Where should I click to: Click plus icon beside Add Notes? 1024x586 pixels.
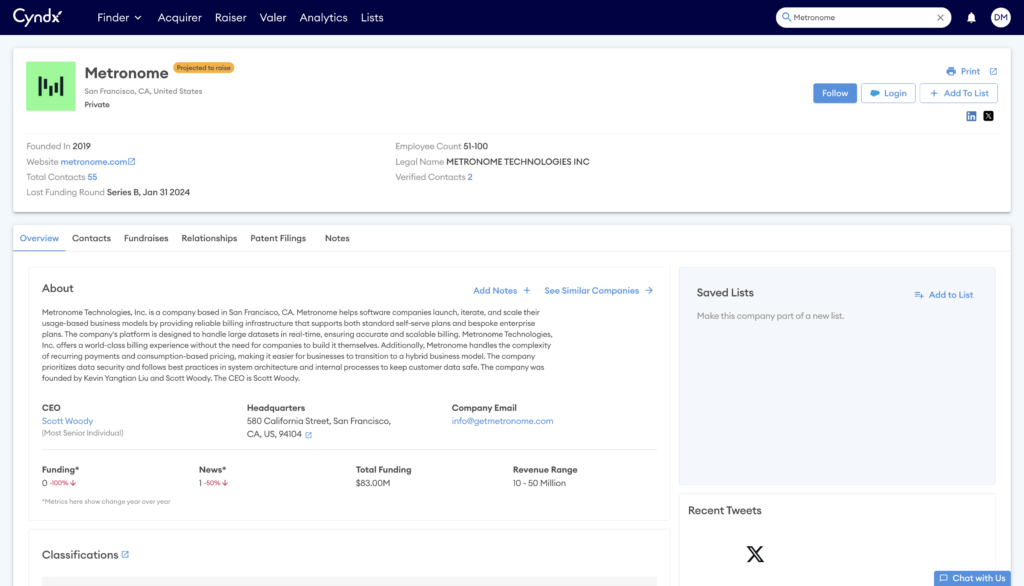(527, 291)
